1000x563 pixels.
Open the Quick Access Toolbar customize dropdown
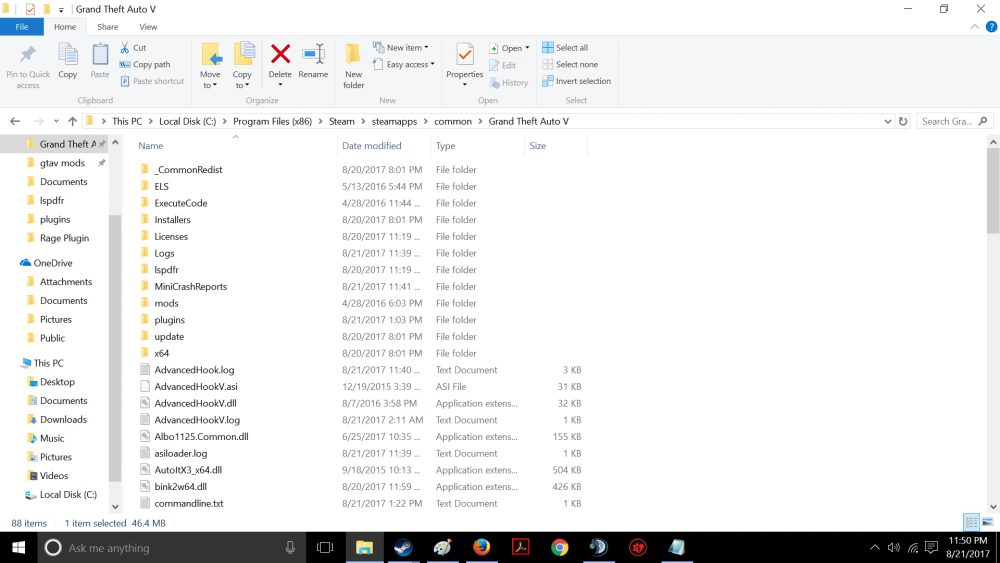click(x=61, y=10)
